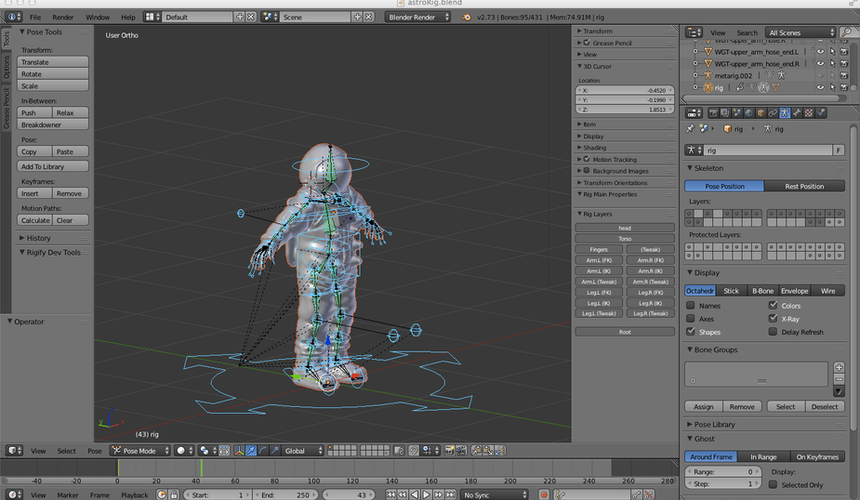860x500 pixels.
Task: Open the Armature data properties tab
Action: click(x=784, y=113)
